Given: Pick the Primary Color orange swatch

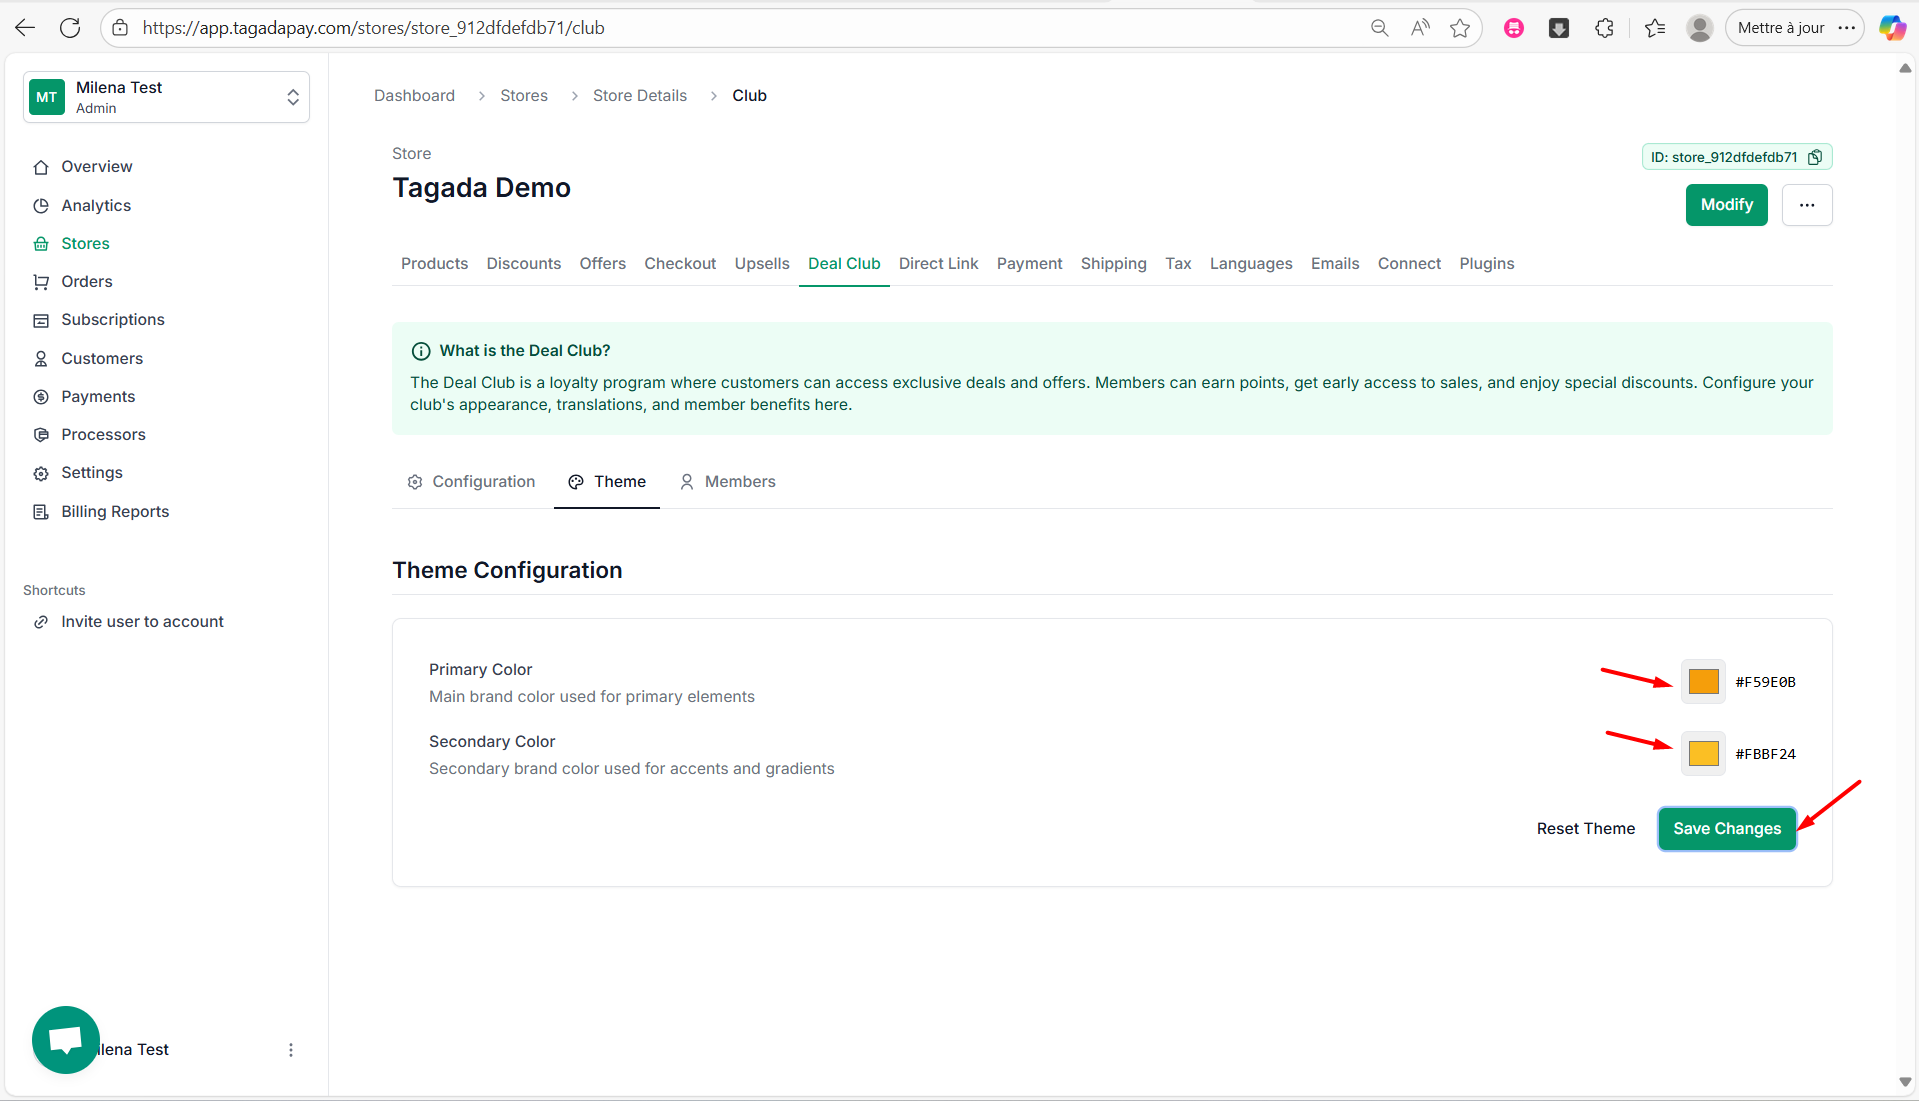Looking at the screenshot, I should [x=1703, y=682].
